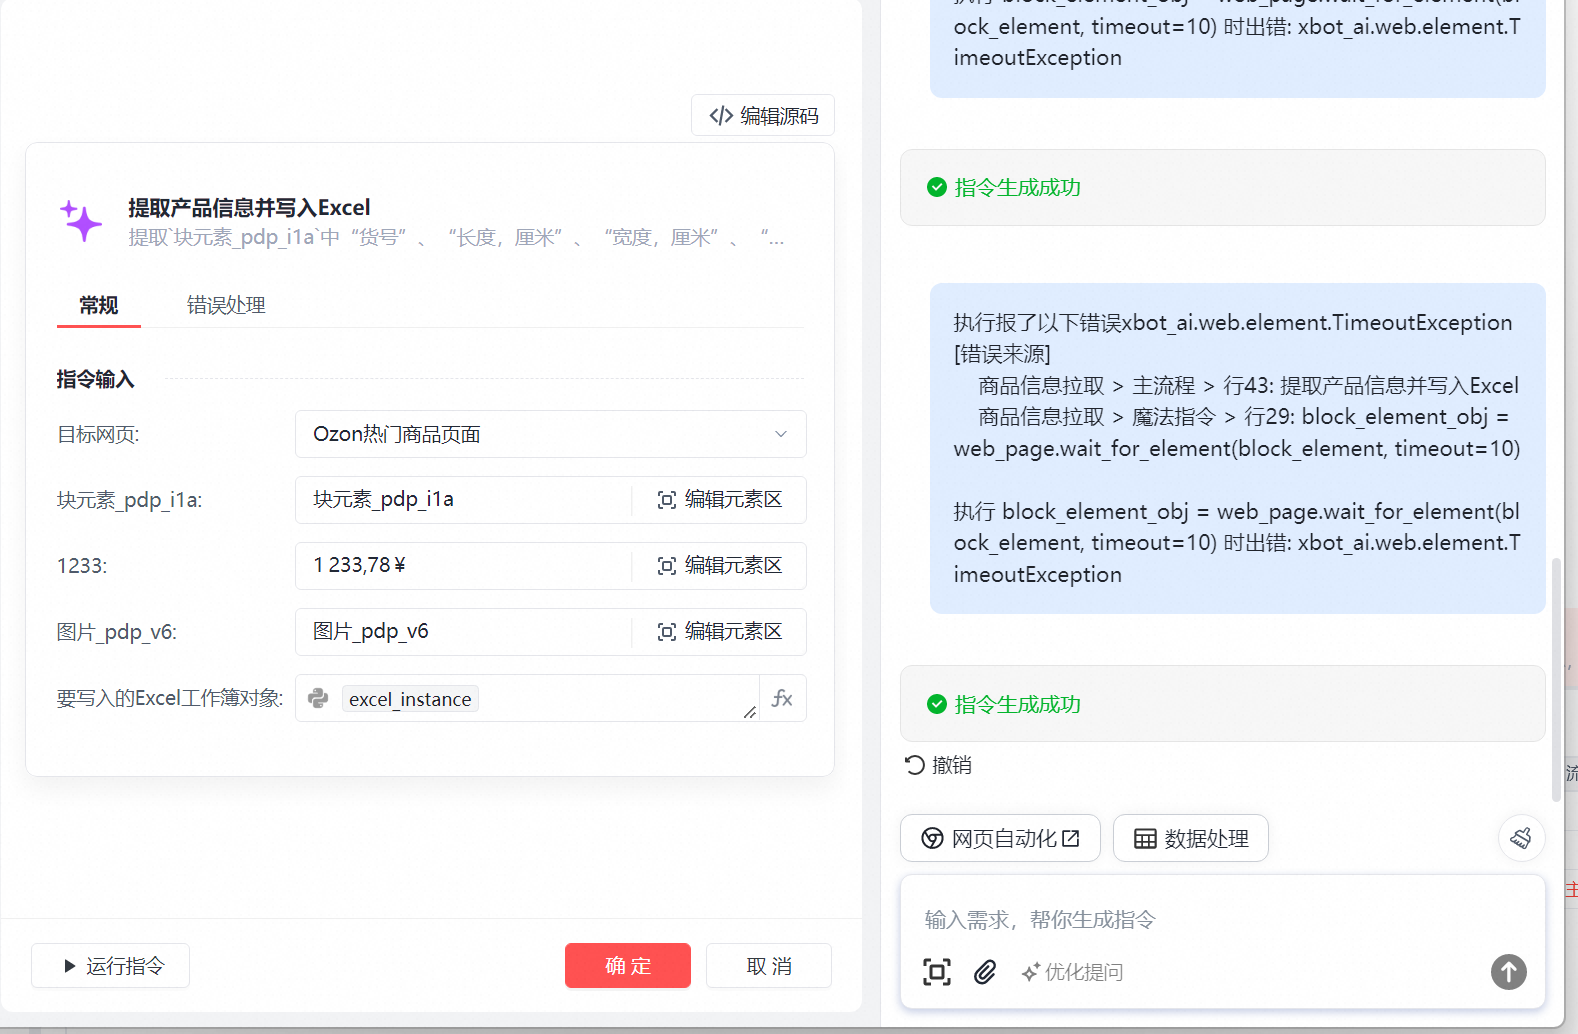Click the 数据处理 button

click(x=1191, y=838)
